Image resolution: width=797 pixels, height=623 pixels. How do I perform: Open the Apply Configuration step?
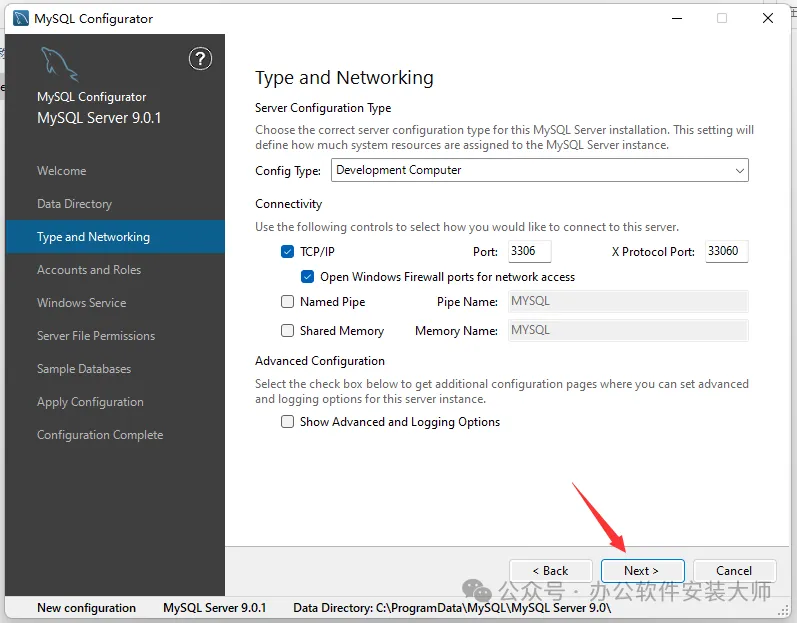[x=90, y=402]
